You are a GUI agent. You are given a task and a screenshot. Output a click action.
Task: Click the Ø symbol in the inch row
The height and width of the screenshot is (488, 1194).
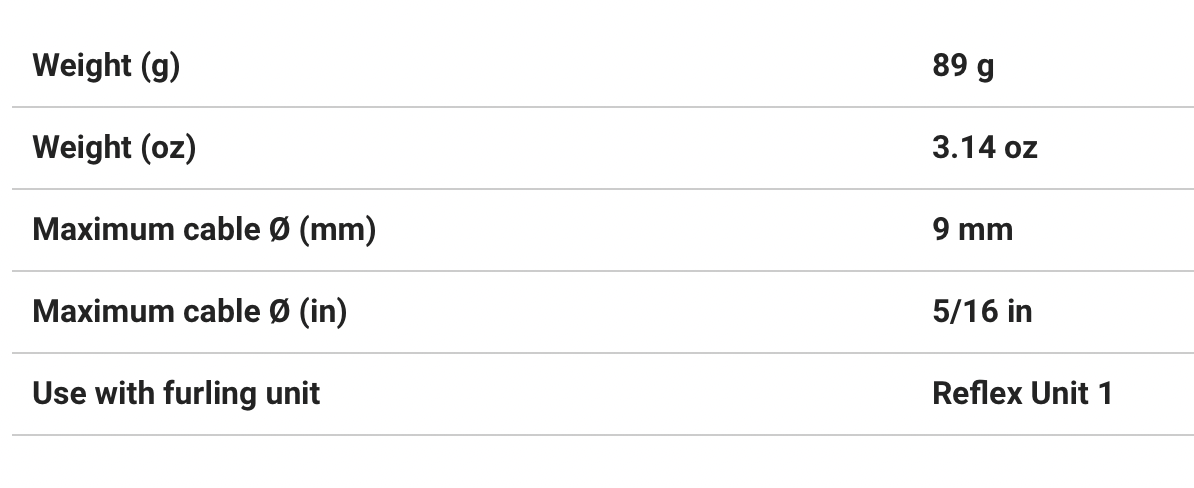click(279, 312)
